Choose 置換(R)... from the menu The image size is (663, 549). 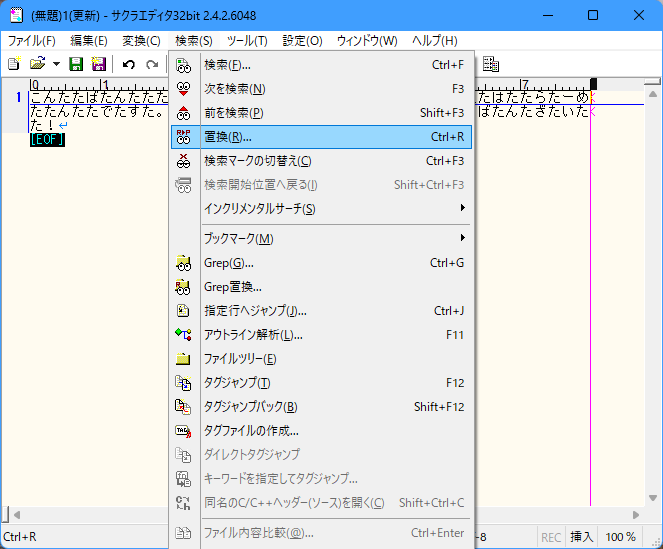click(321, 137)
